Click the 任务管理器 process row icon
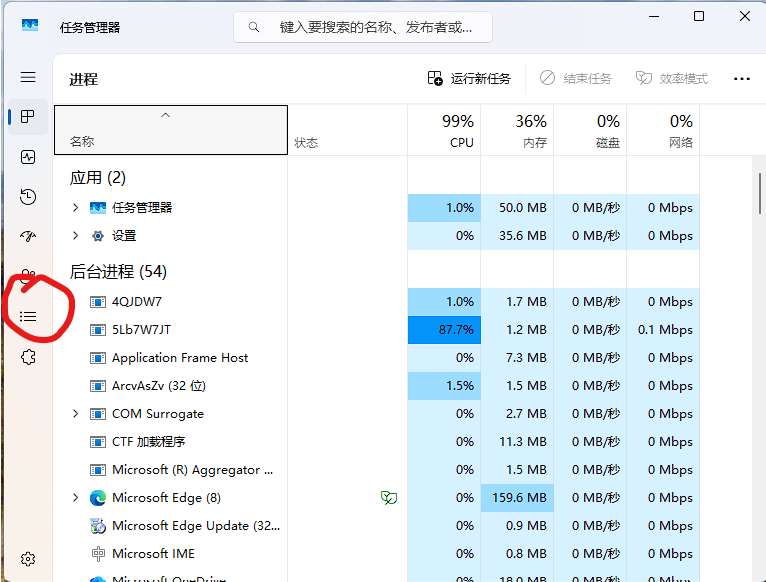The width and height of the screenshot is (766, 582). (98, 208)
